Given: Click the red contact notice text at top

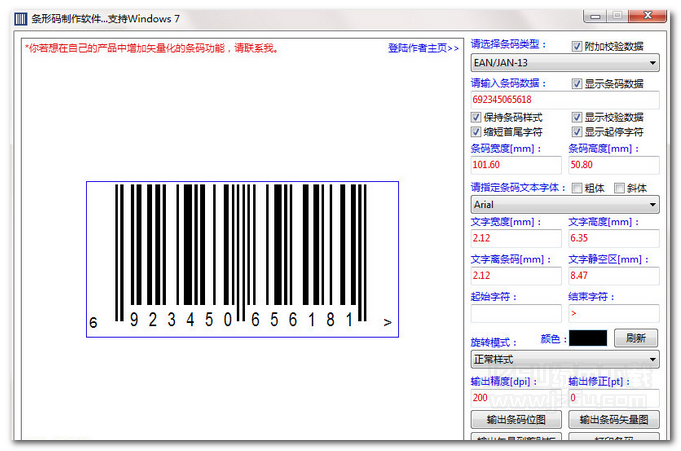Looking at the screenshot, I should [152, 48].
